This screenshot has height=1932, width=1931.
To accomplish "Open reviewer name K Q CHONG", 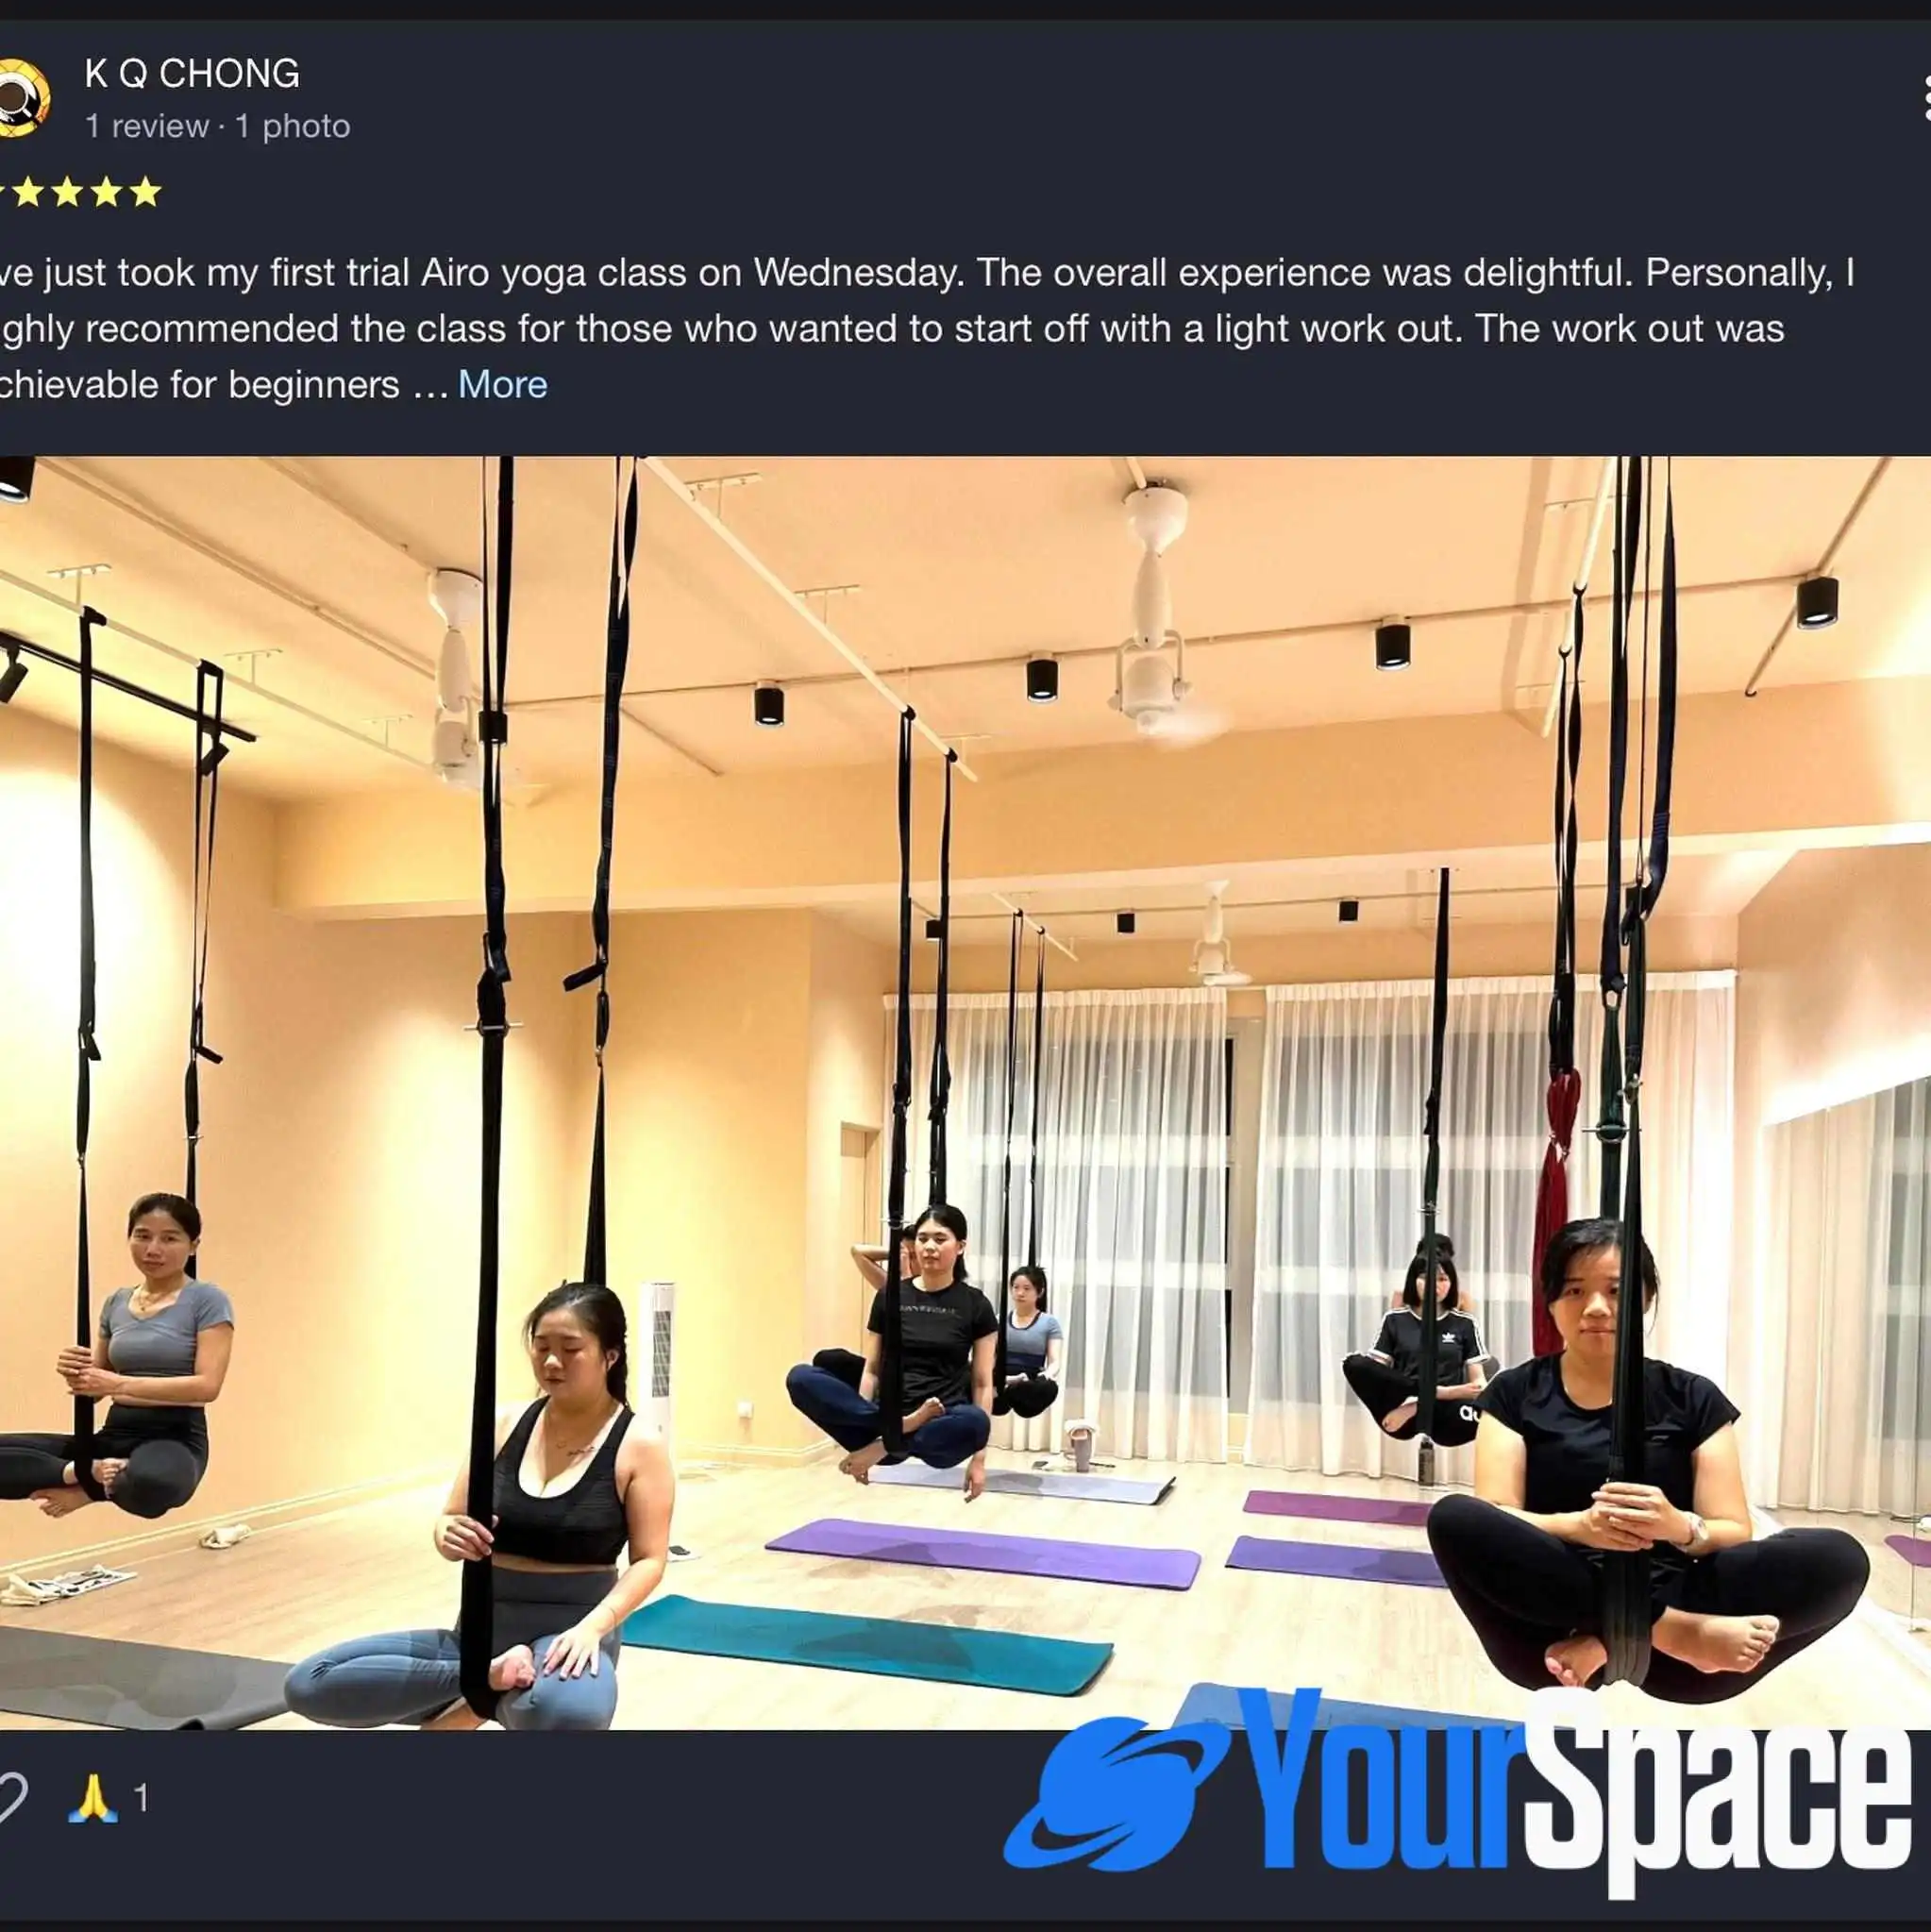I will coord(192,73).
